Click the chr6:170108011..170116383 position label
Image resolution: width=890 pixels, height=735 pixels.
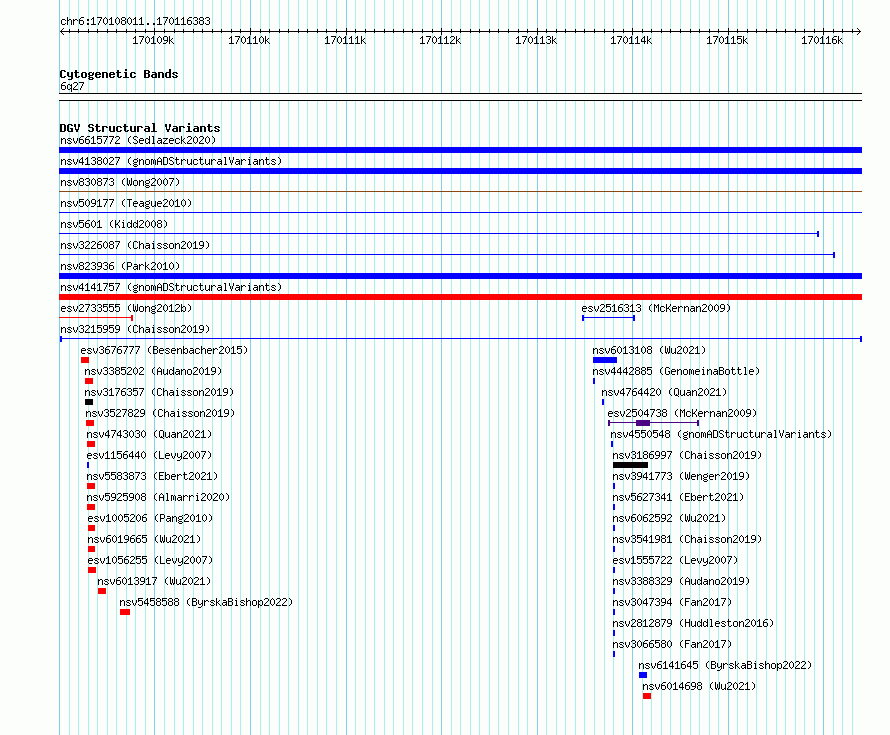135,21
